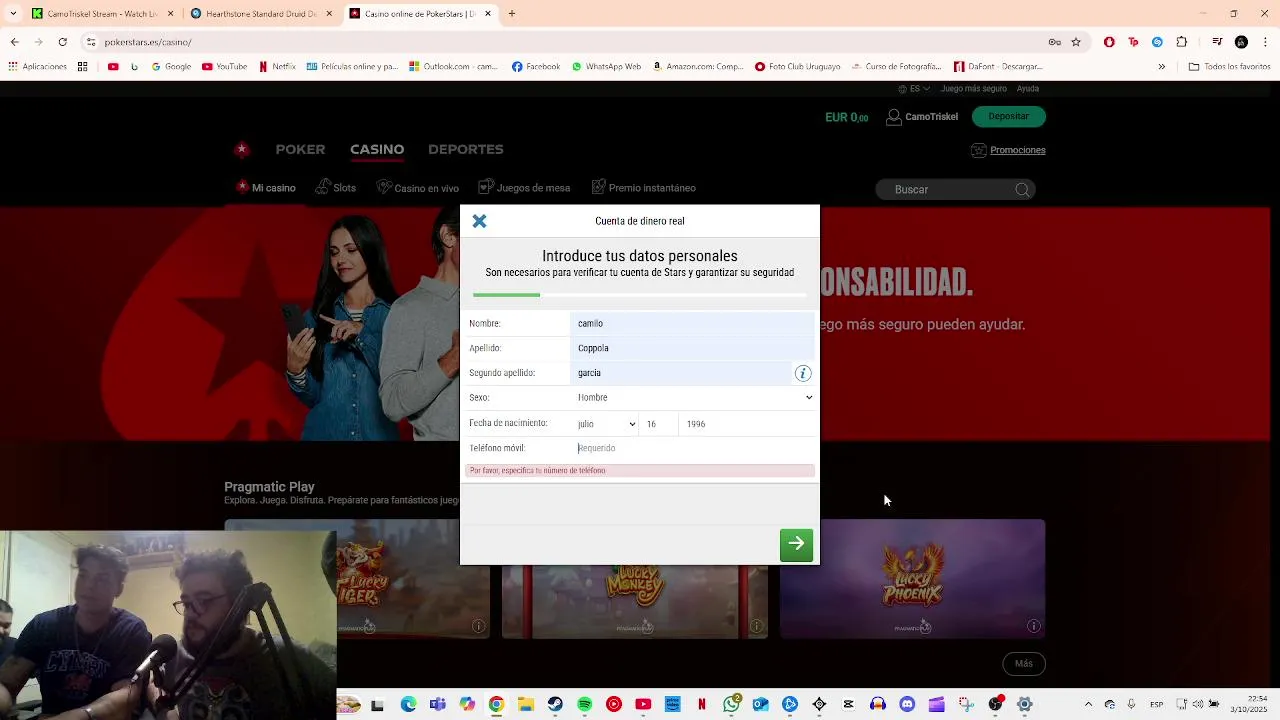This screenshot has height=720, width=1280.
Task: Switch to the CamoTriskel Stream browser tab
Action: (x=103, y=14)
